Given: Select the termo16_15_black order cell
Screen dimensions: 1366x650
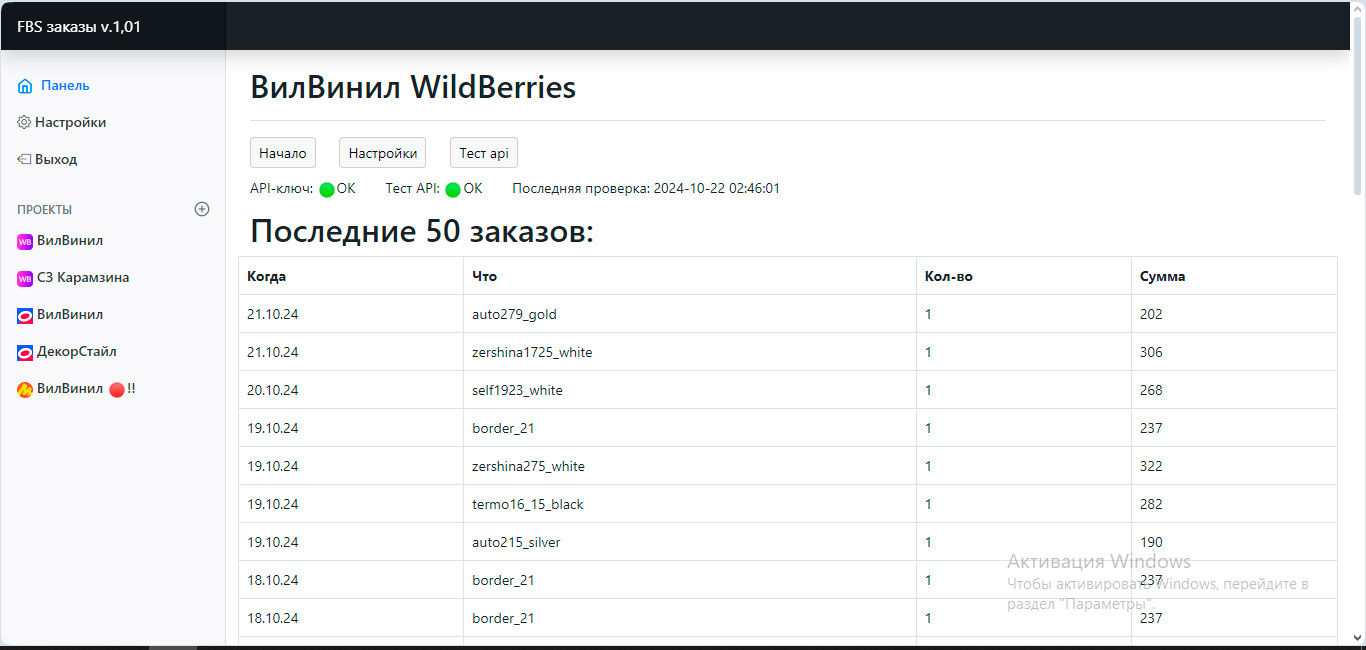Looking at the screenshot, I should [x=528, y=504].
